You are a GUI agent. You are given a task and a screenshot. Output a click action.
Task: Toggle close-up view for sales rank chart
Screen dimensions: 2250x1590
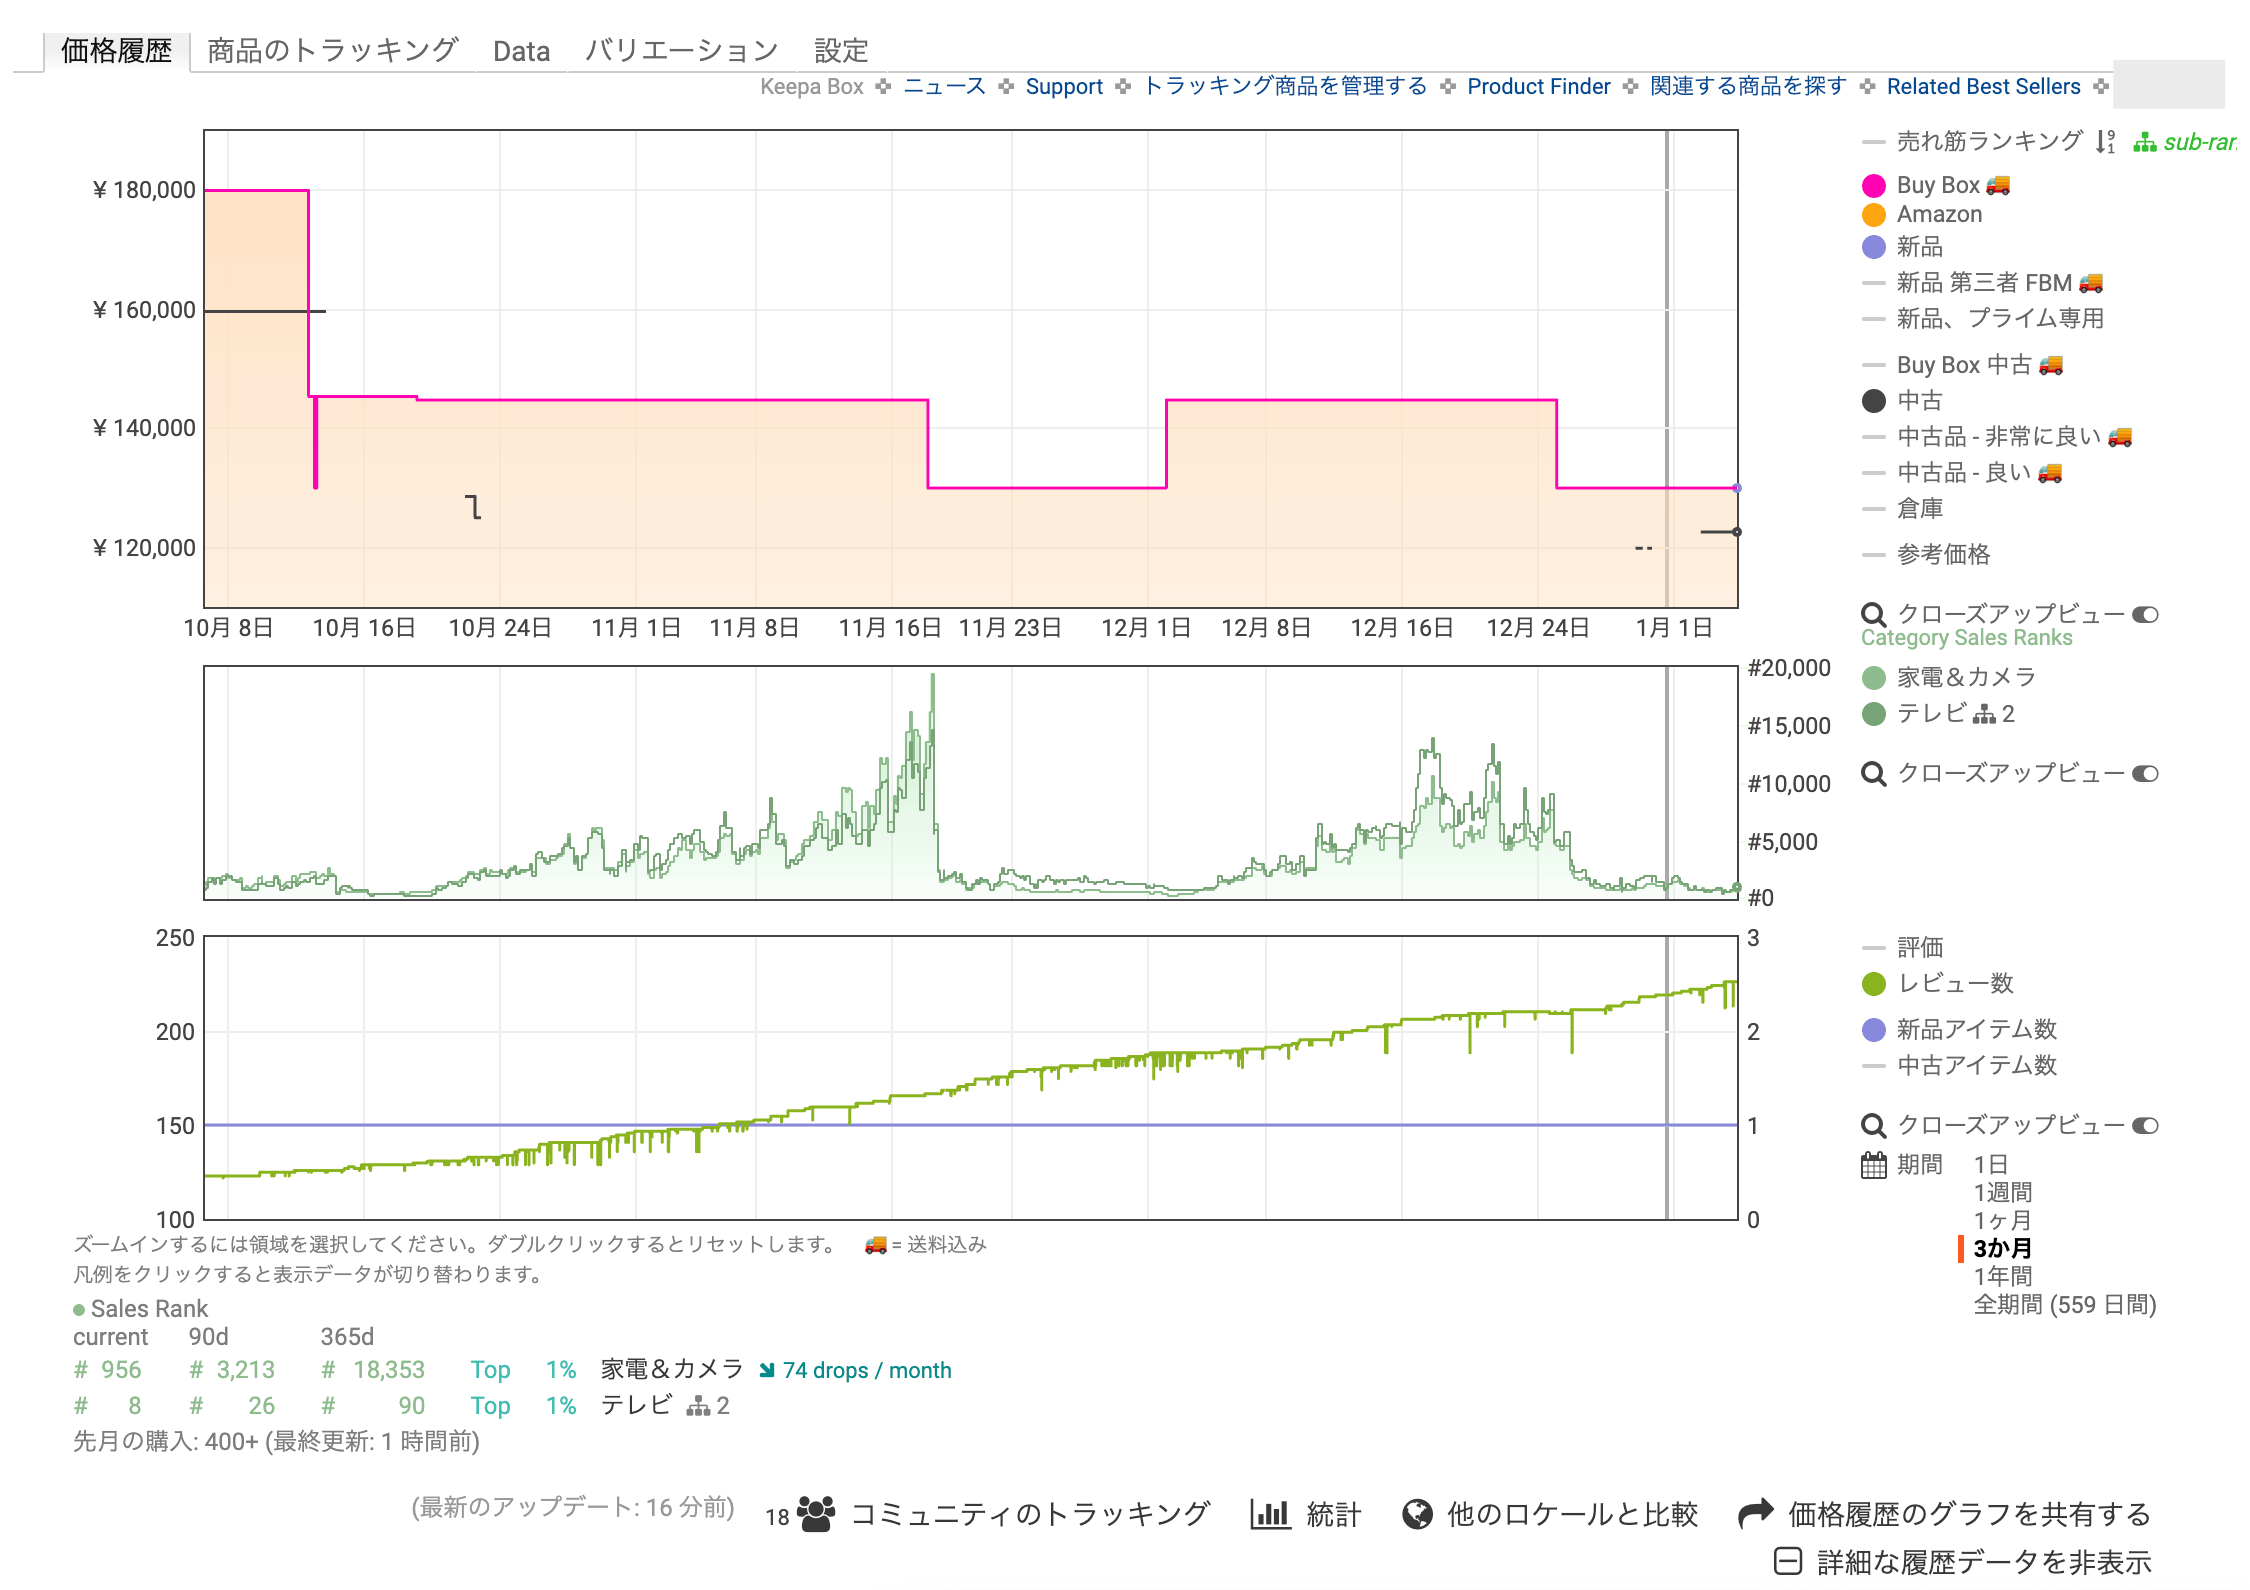point(2145,773)
